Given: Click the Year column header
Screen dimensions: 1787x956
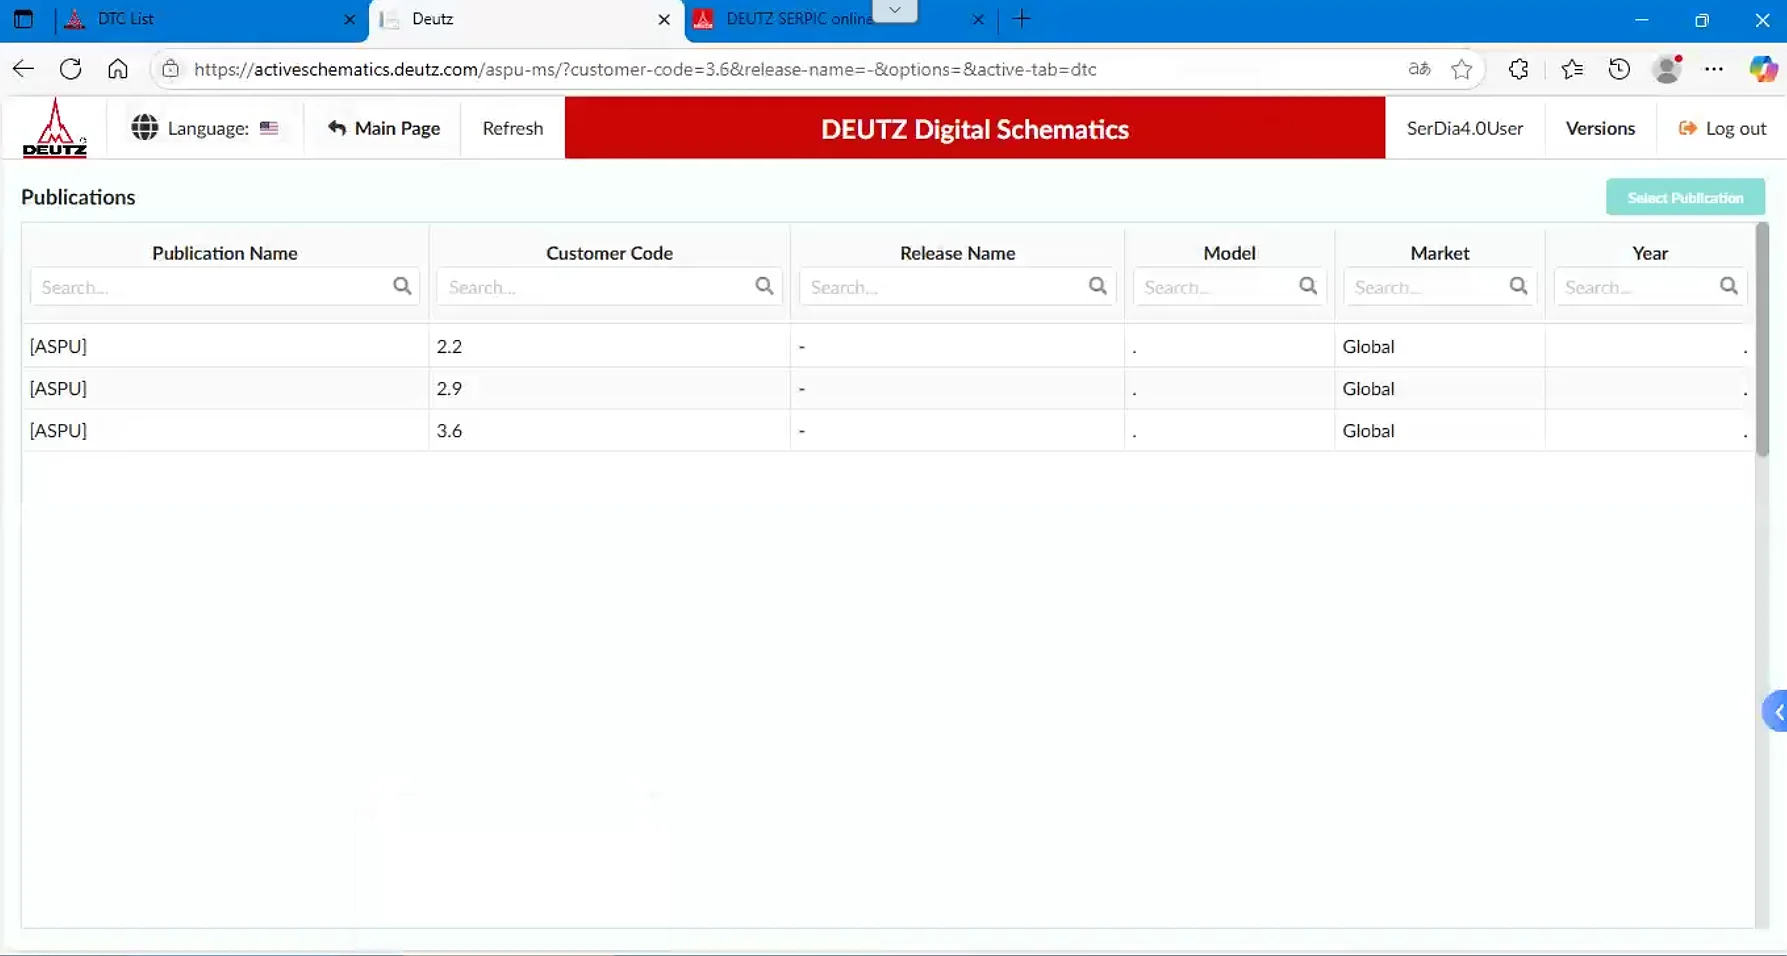Looking at the screenshot, I should click(x=1650, y=253).
